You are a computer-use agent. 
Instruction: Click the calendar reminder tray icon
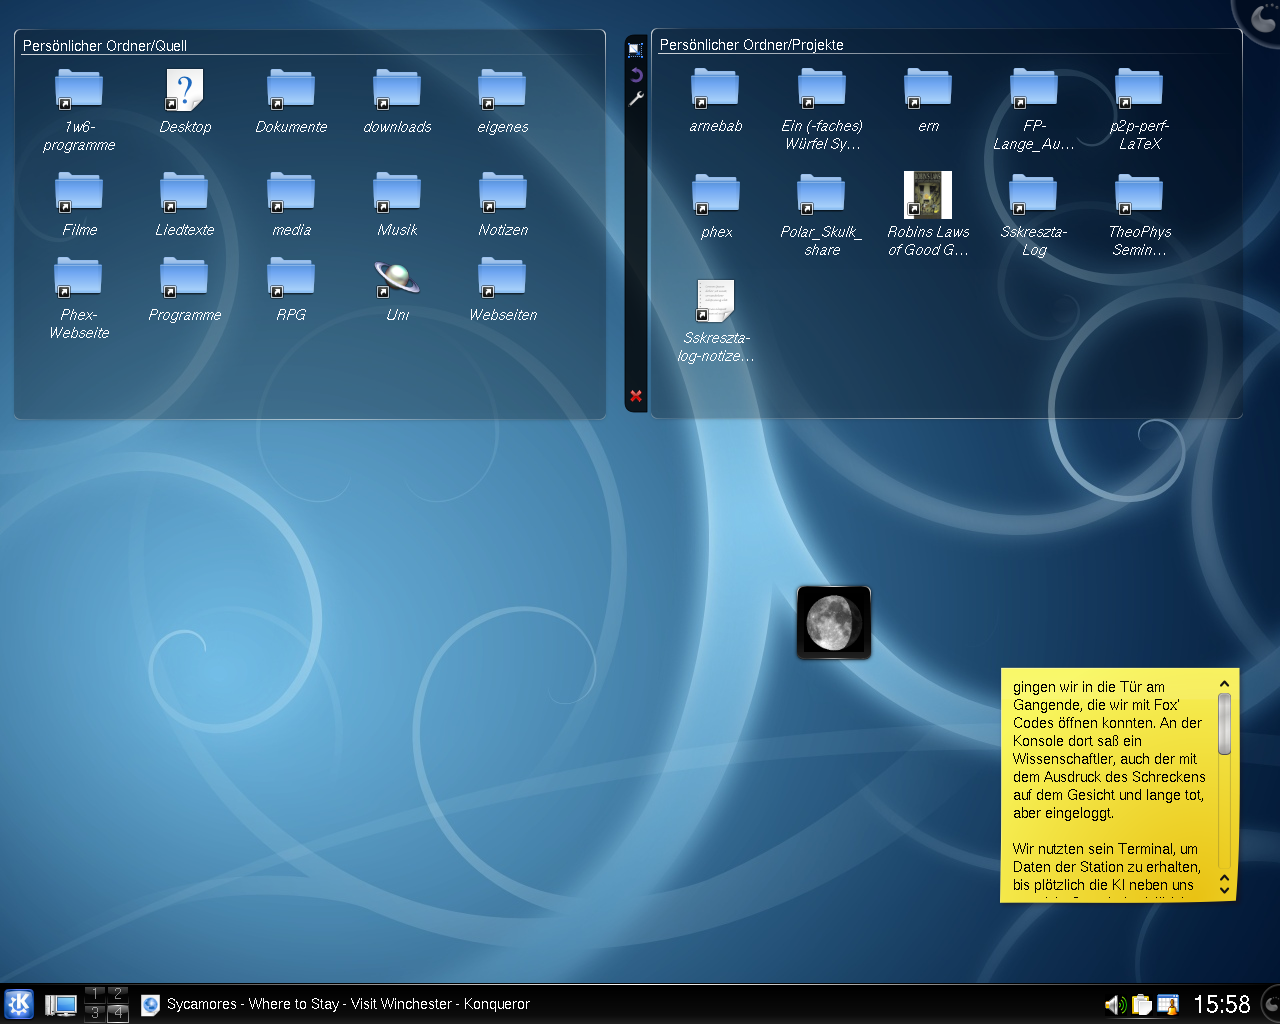pos(1167,1005)
